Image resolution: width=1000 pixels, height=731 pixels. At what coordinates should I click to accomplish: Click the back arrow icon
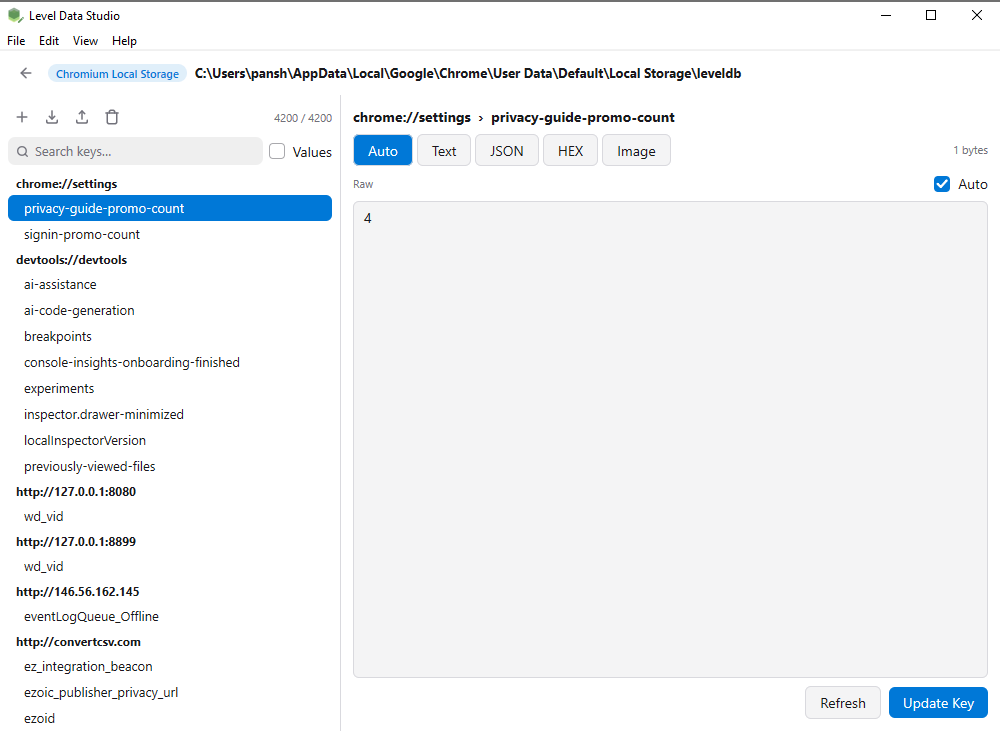[x=26, y=73]
